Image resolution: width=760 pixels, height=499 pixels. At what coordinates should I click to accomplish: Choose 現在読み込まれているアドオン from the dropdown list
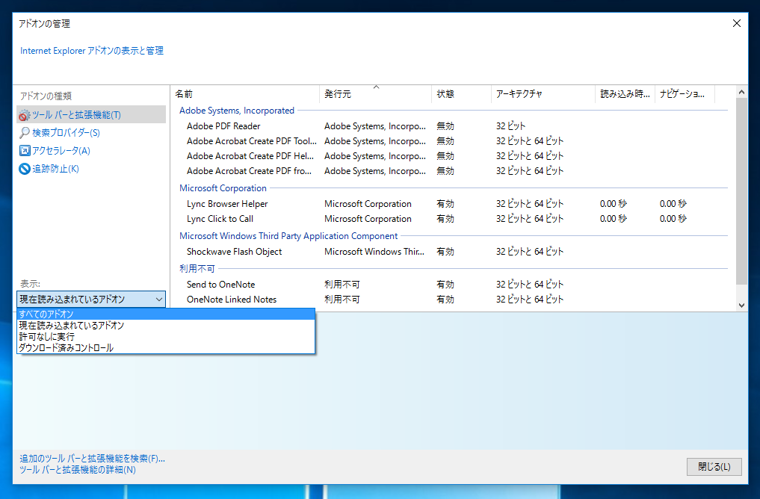click(72, 325)
